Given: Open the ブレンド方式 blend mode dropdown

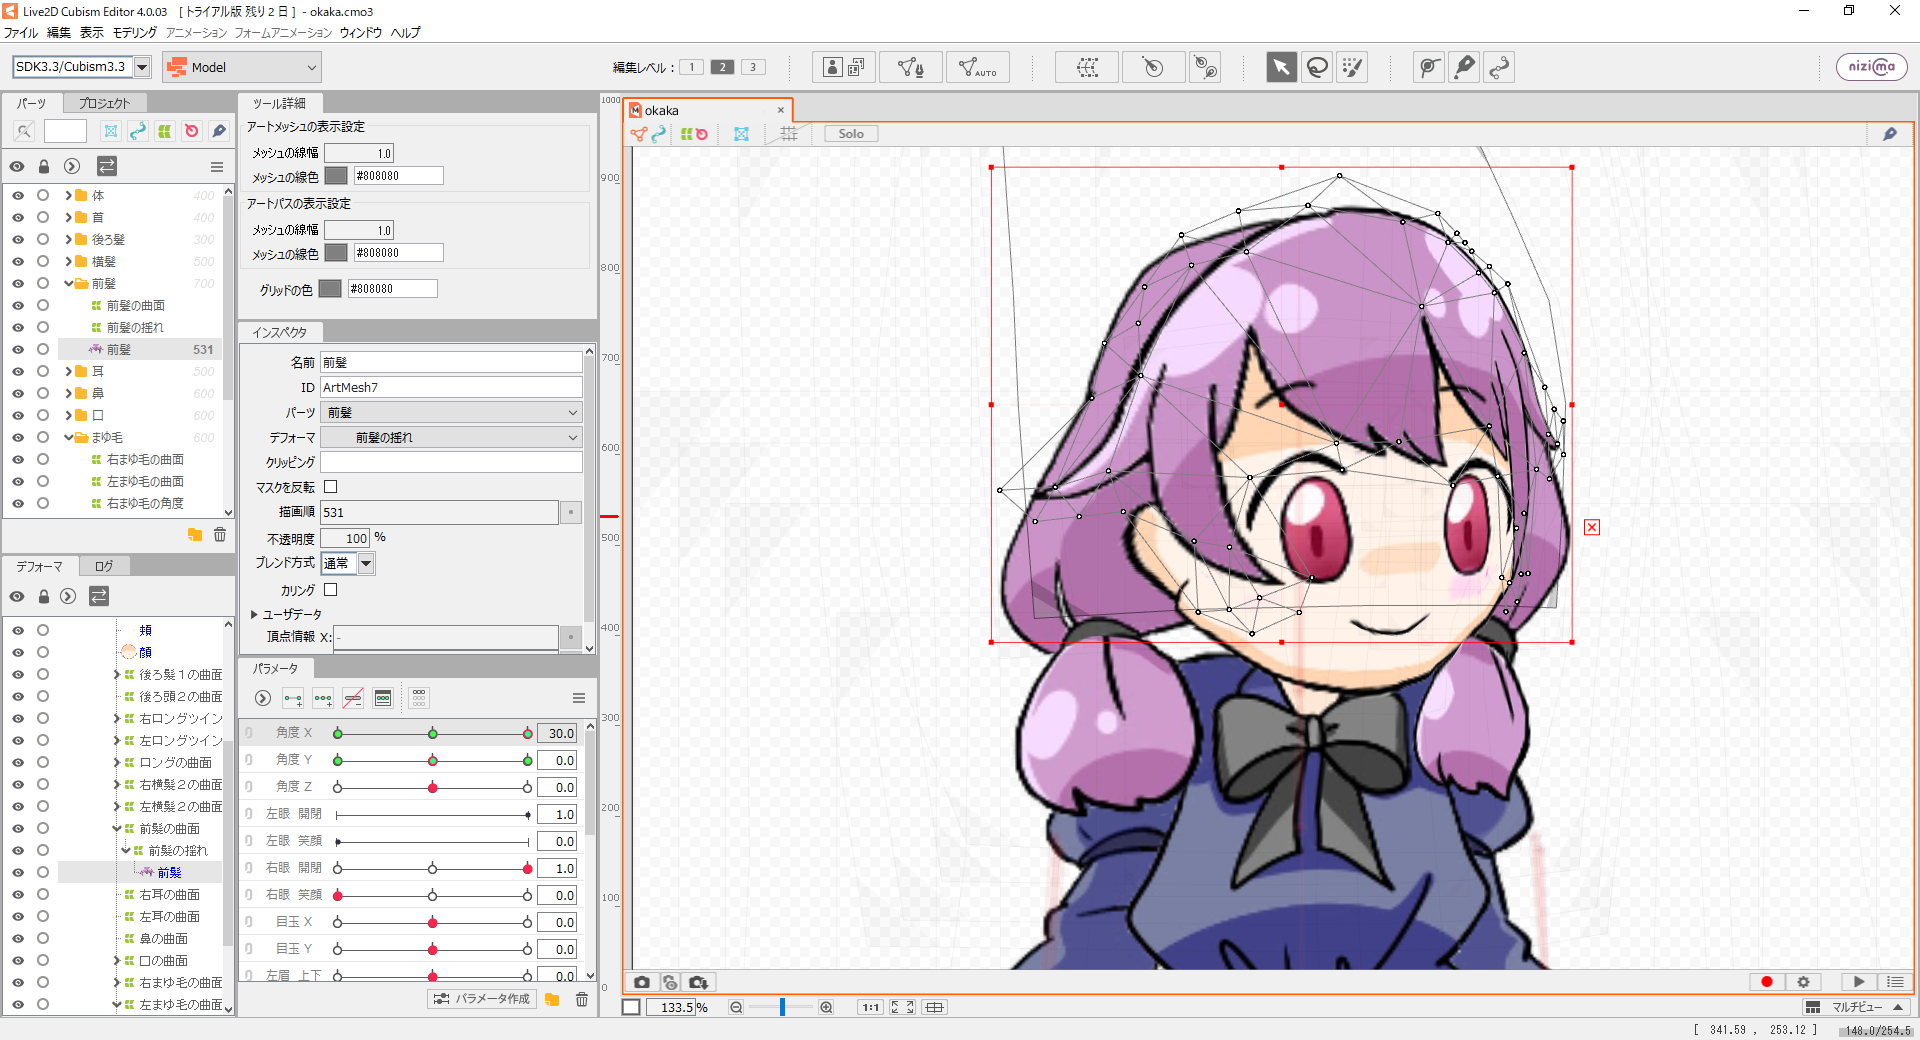Looking at the screenshot, I should coord(366,563).
